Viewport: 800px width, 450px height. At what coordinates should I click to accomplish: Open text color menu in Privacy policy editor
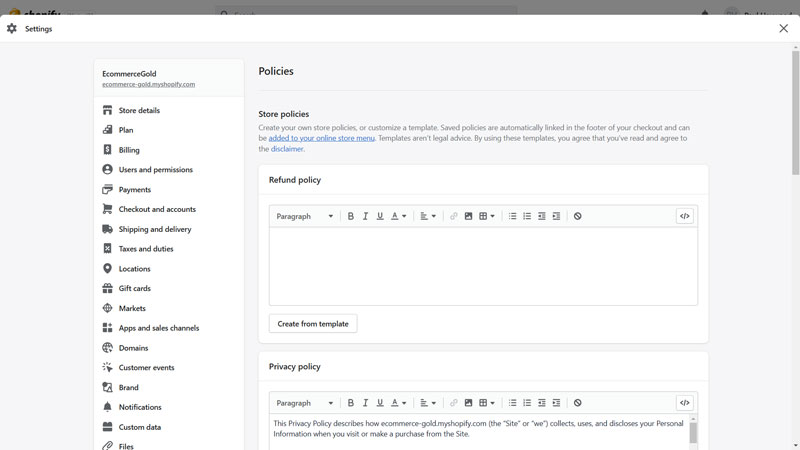pos(398,403)
